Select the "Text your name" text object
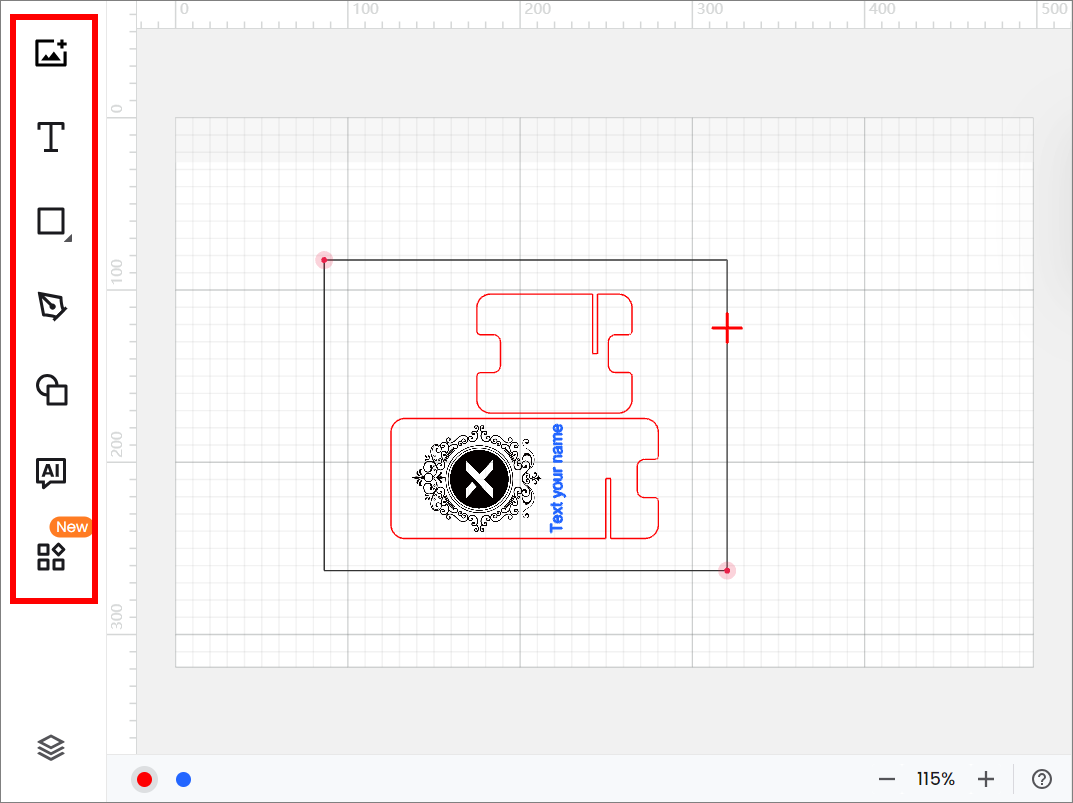This screenshot has width=1073, height=803. tap(557, 478)
